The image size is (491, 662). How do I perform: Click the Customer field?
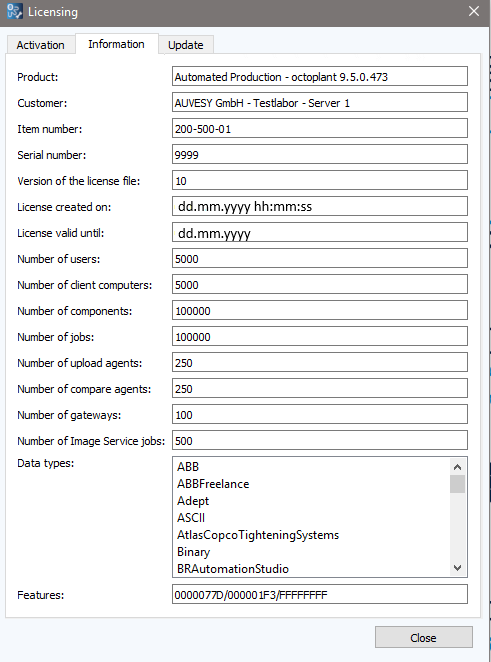(320, 103)
